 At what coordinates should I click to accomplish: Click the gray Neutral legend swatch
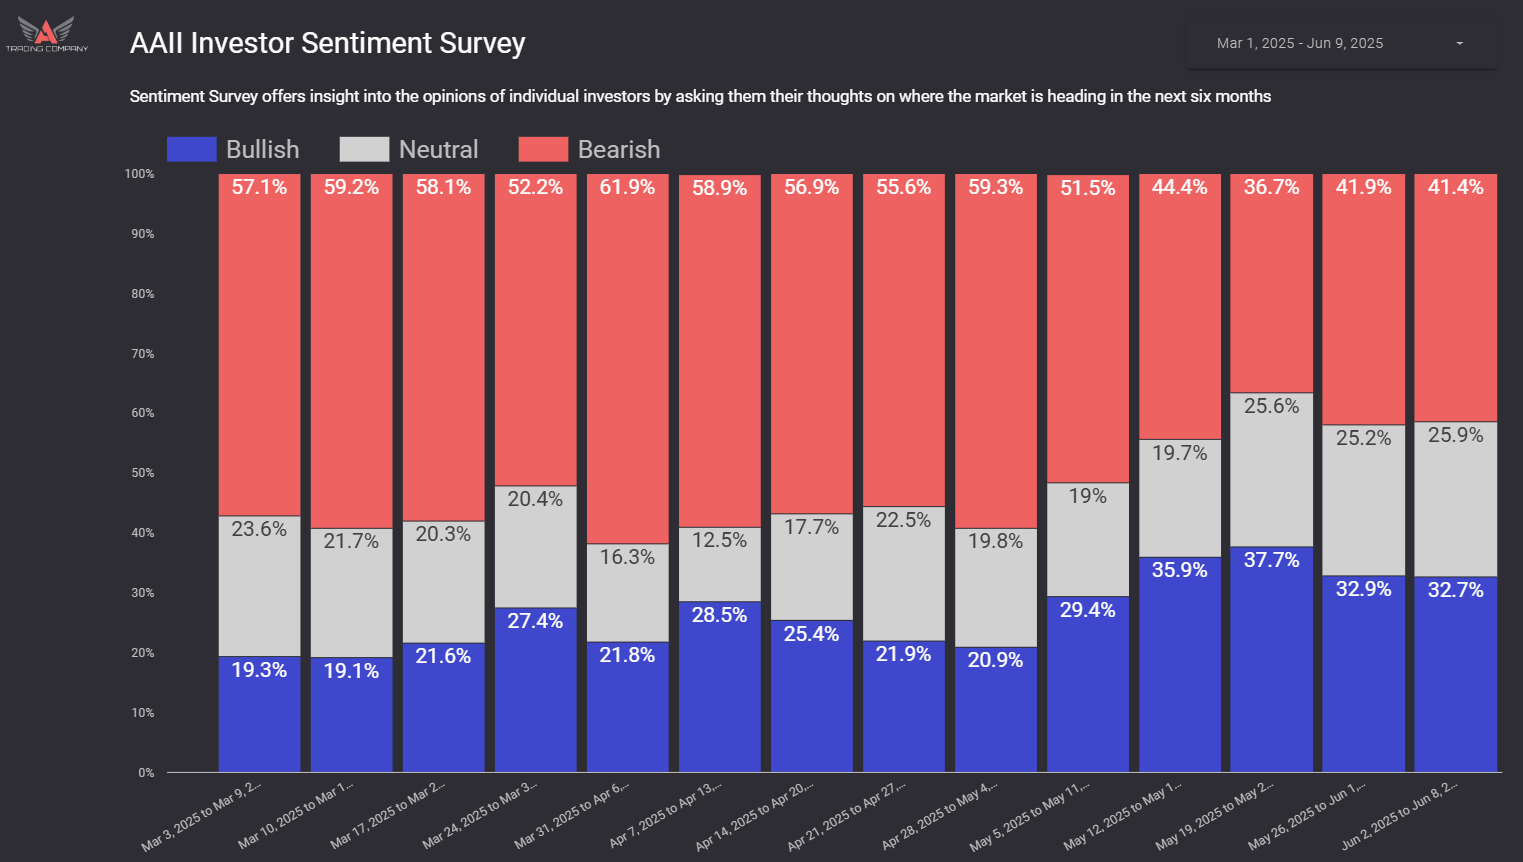pyautogui.click(x=364, y=150)
